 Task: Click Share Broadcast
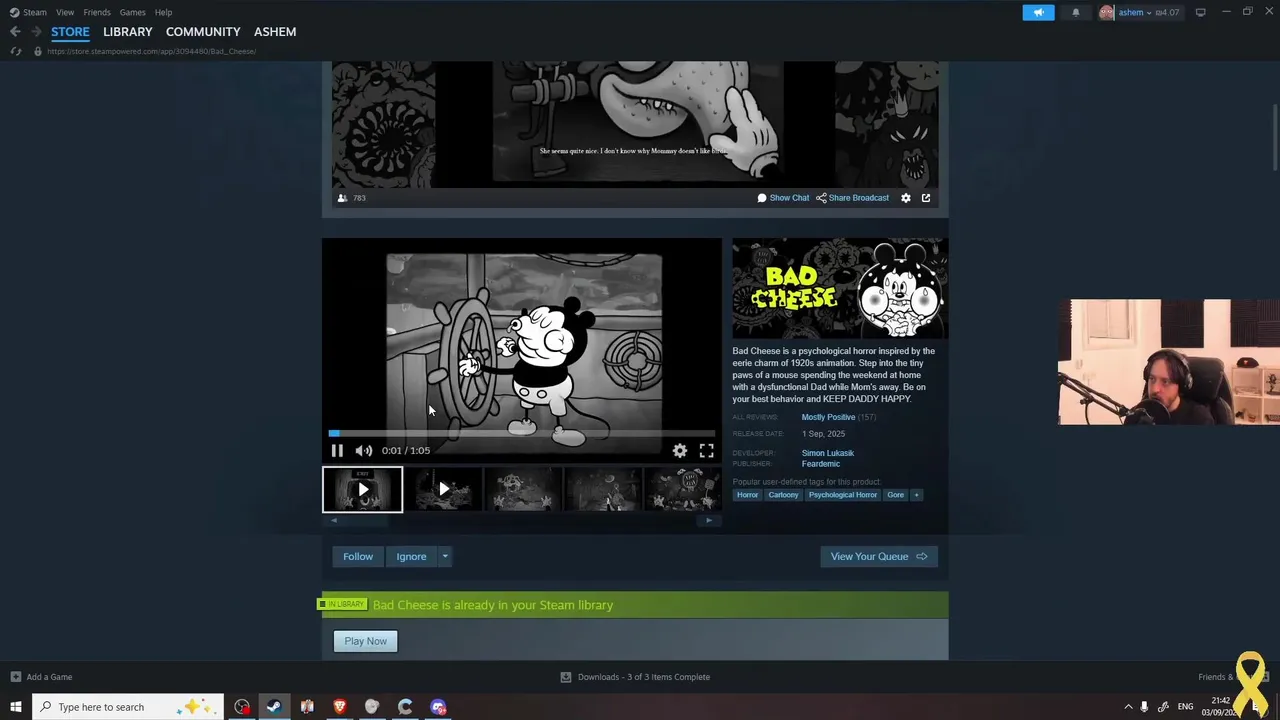point(852,198)
